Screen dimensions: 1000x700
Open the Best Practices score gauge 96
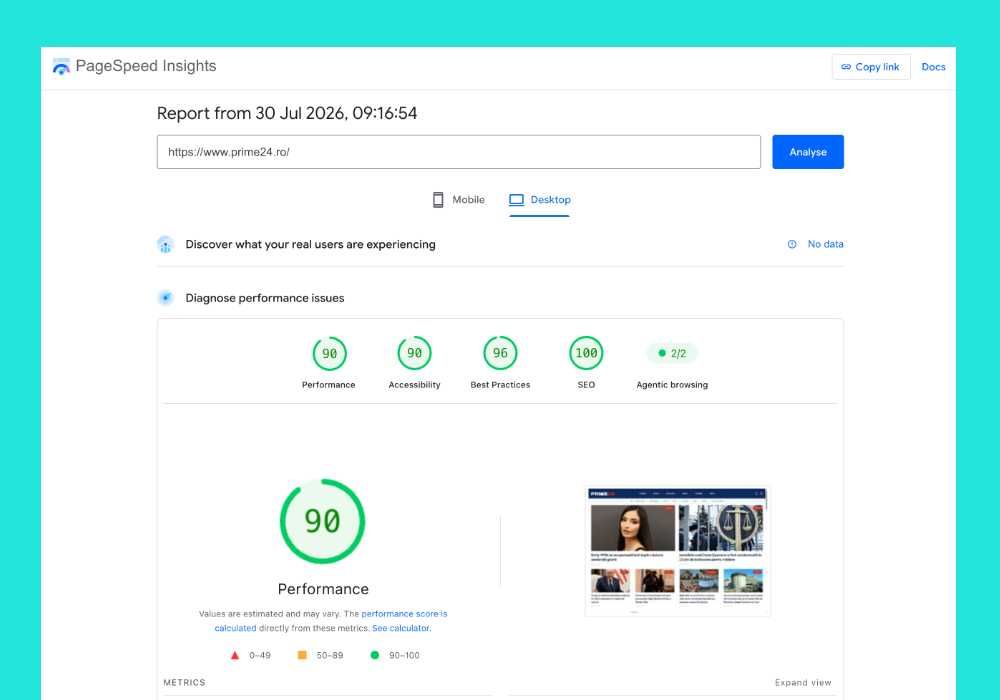click(500, 353)
